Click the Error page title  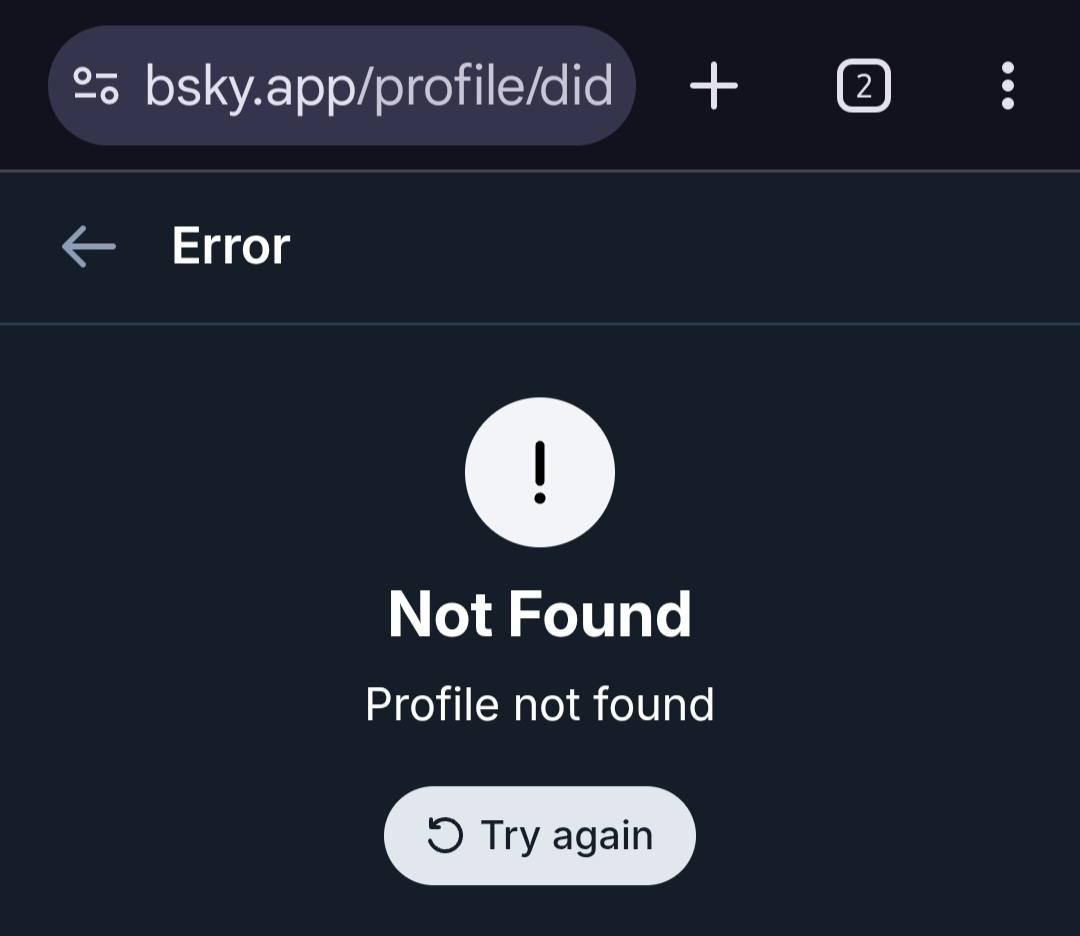tap(231, 246)
